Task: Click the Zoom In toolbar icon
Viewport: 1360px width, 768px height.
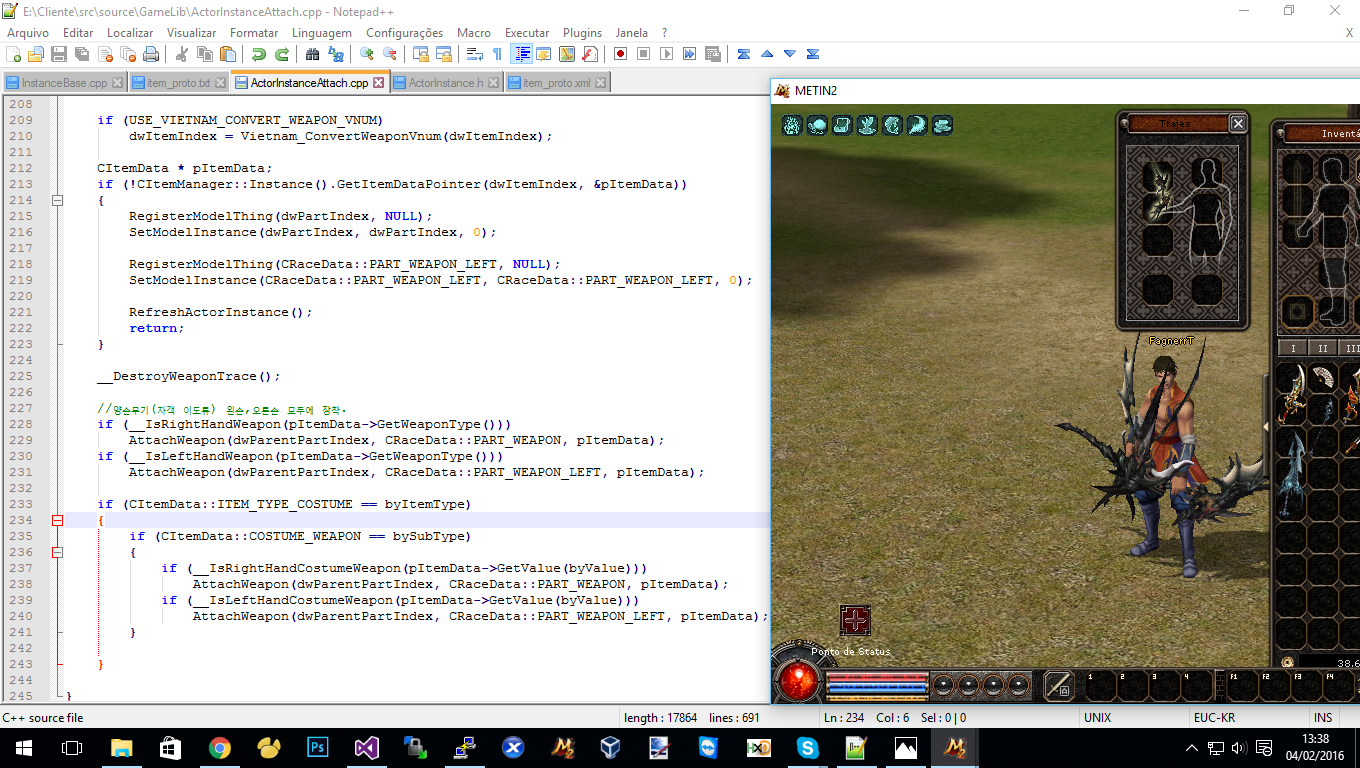Action: 367,54
